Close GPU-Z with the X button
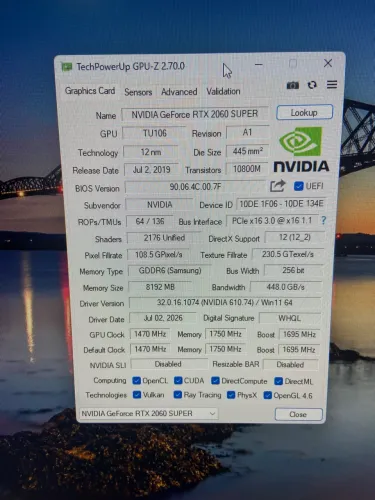 coord(328,63)
